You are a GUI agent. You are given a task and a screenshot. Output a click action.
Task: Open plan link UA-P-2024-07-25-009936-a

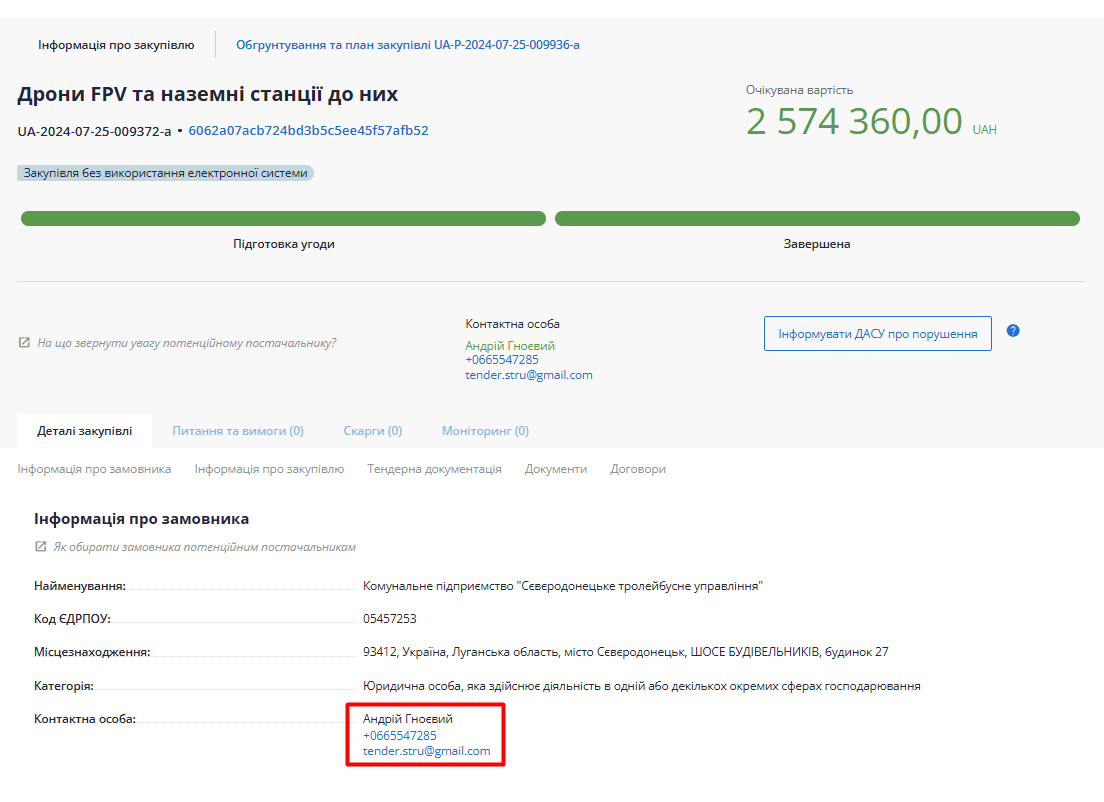407,45
